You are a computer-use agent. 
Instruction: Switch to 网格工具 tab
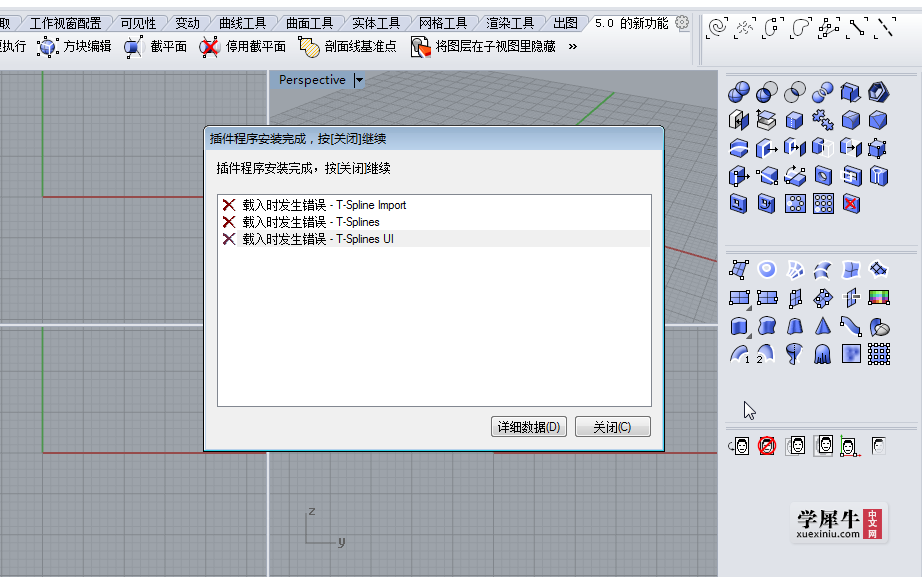(443, 24)
